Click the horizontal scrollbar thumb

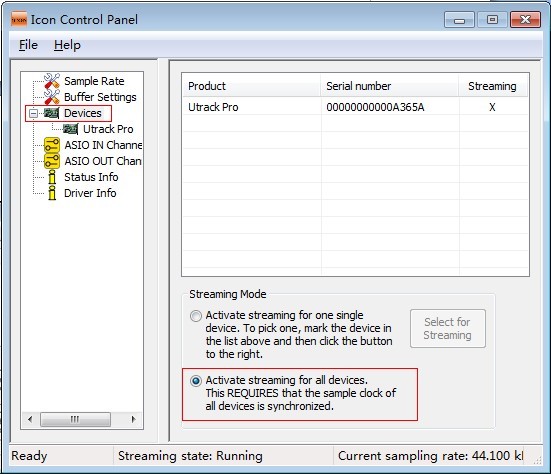point(75,419)
